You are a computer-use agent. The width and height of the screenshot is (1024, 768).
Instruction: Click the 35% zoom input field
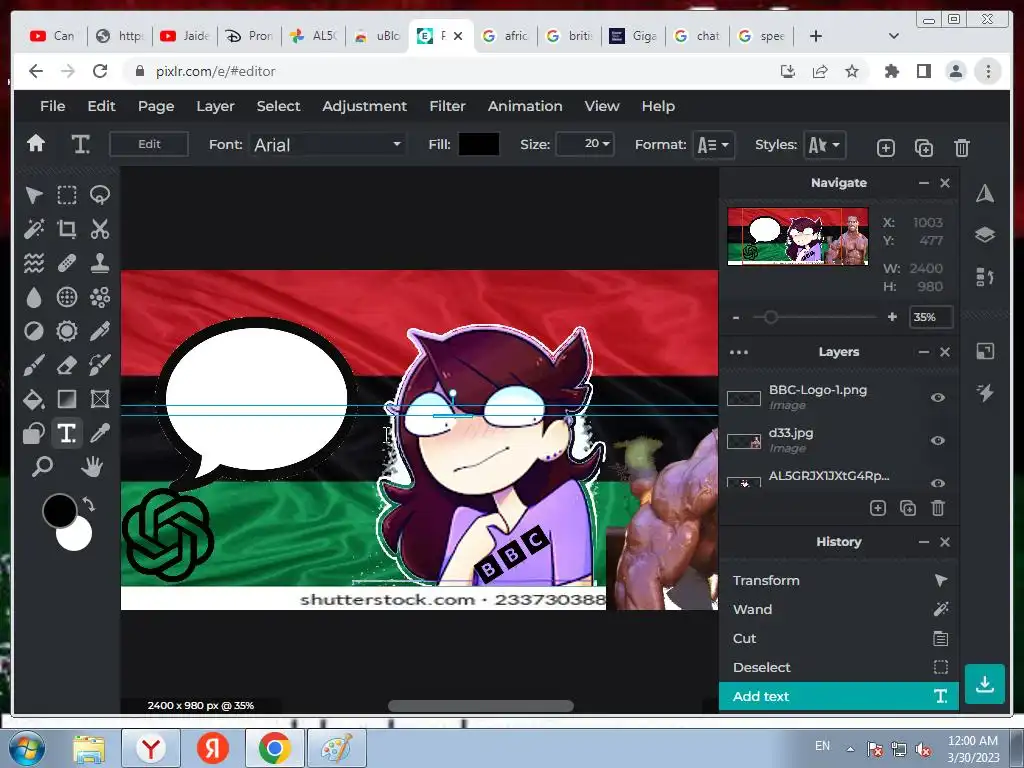[x=931, y=317]
